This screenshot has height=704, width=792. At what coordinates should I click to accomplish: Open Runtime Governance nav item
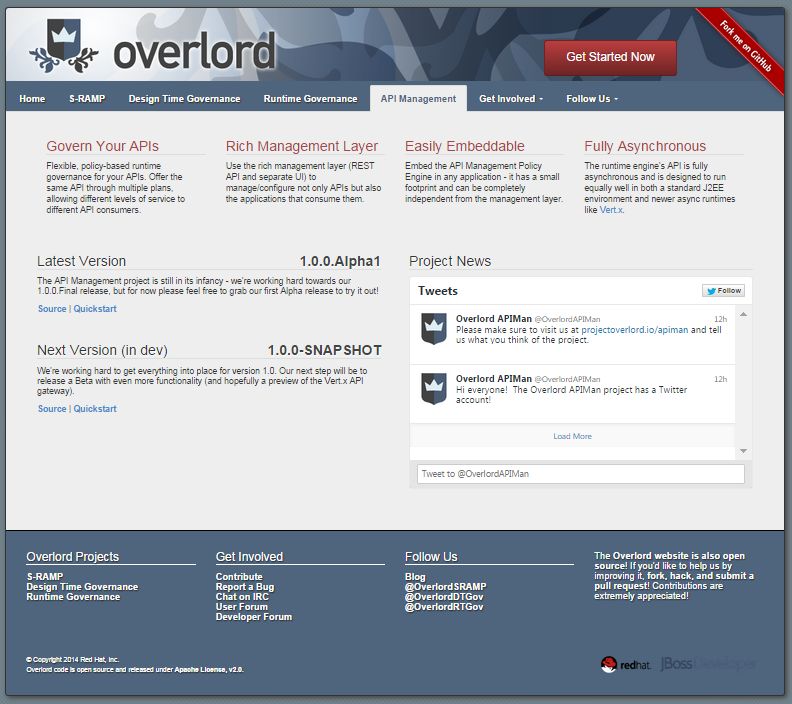[310, 99]
